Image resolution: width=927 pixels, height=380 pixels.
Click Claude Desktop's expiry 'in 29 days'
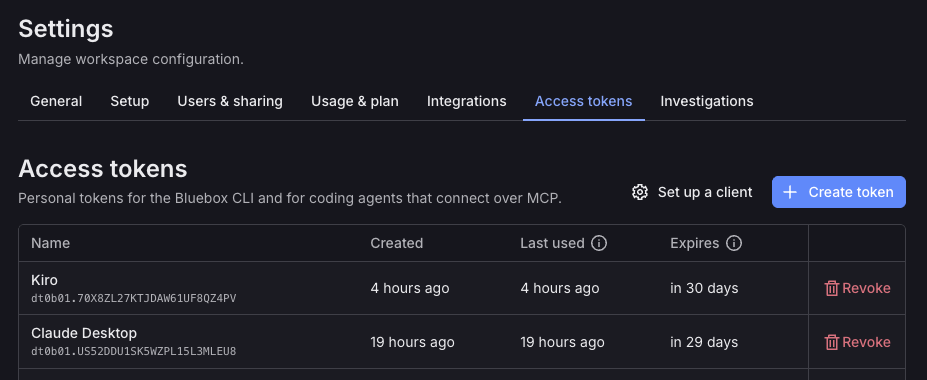pyautogui.click(x=704, y=342)
